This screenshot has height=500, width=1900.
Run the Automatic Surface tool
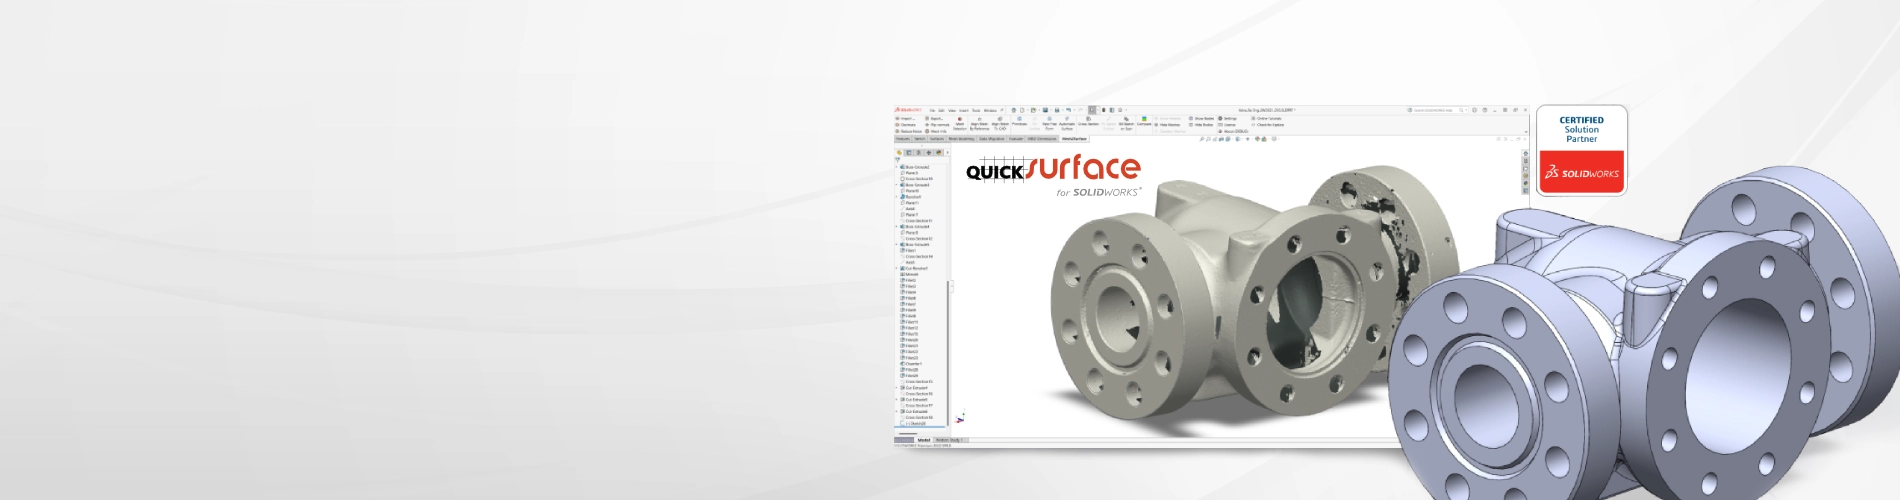tap(1067, 124)
